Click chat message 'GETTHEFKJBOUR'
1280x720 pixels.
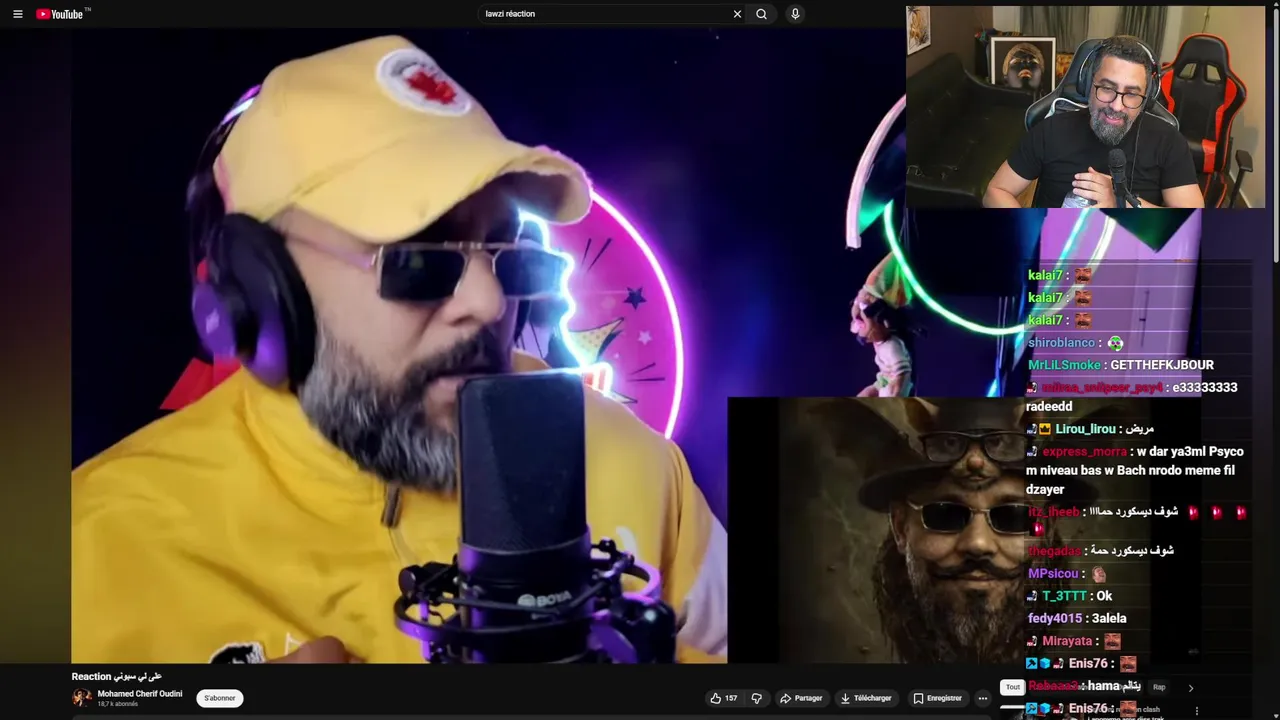coord(1161,365)
